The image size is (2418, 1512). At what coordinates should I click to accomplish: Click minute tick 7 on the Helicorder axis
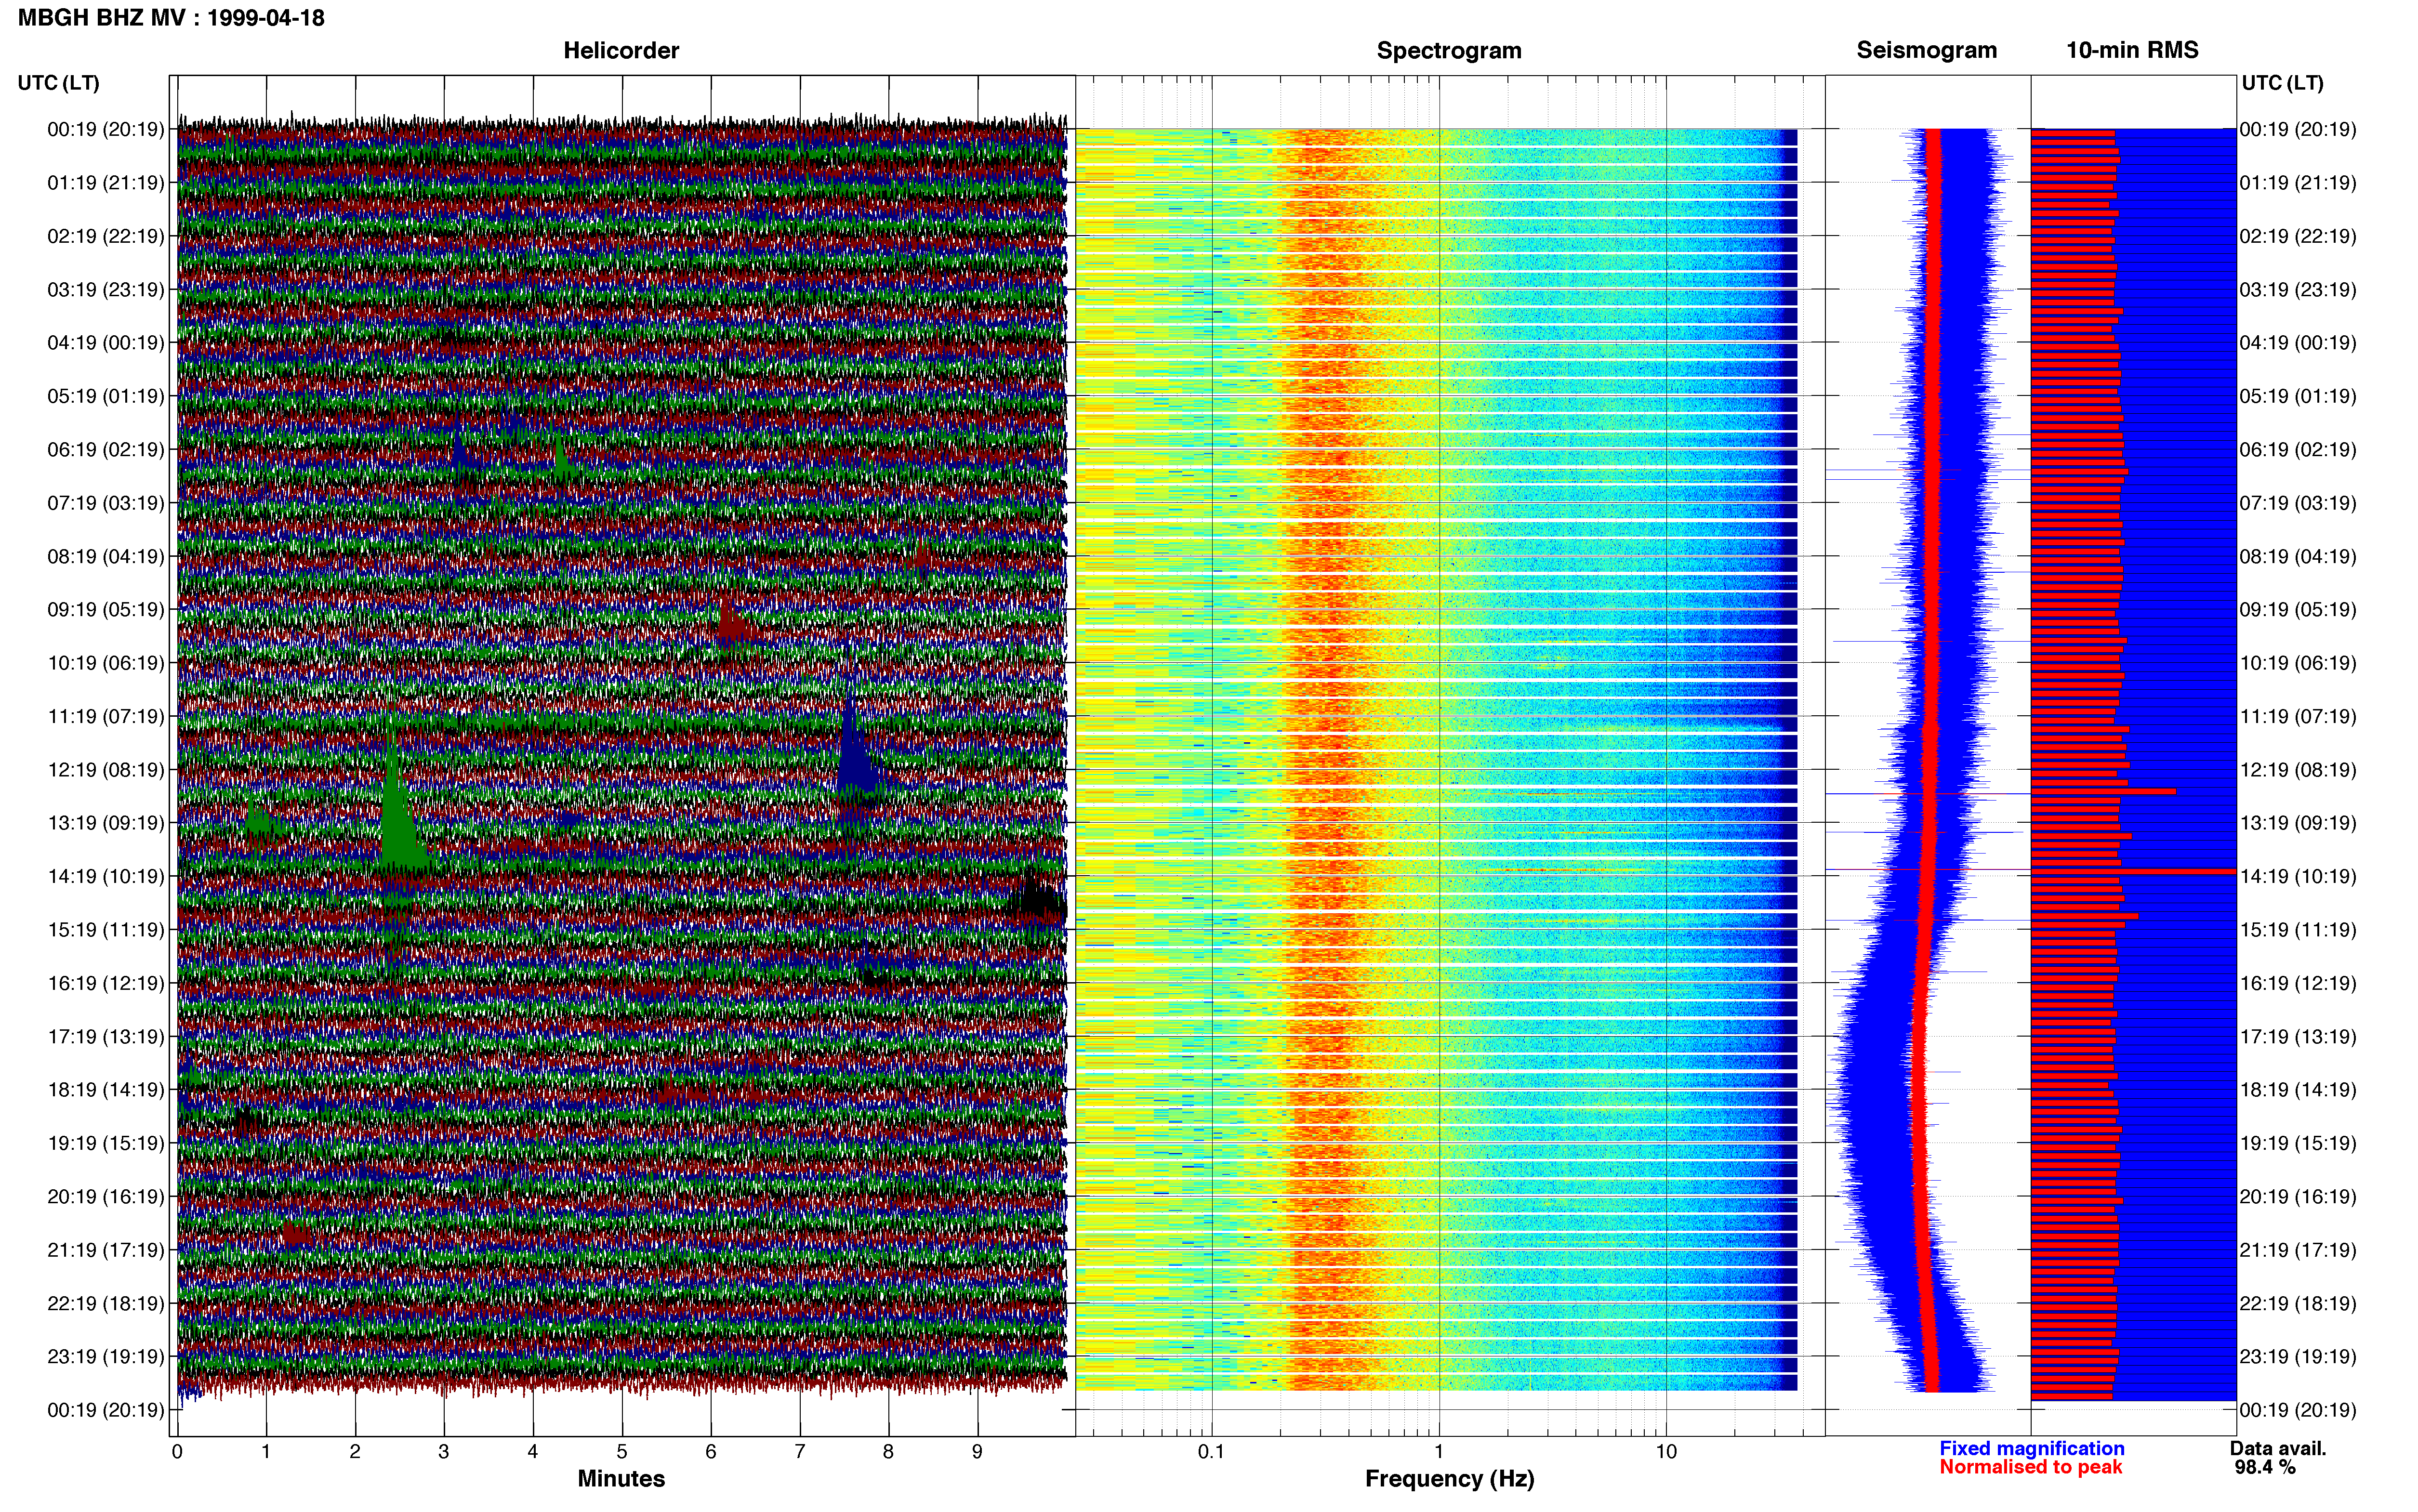tap(800, 1451)
